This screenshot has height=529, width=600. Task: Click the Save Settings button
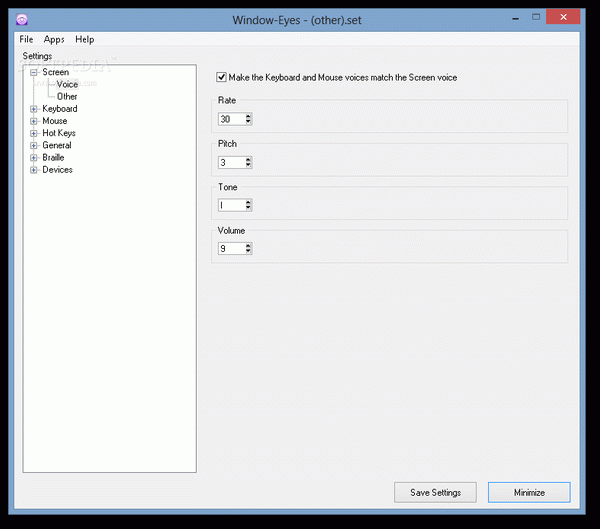[x=435, y=492]
